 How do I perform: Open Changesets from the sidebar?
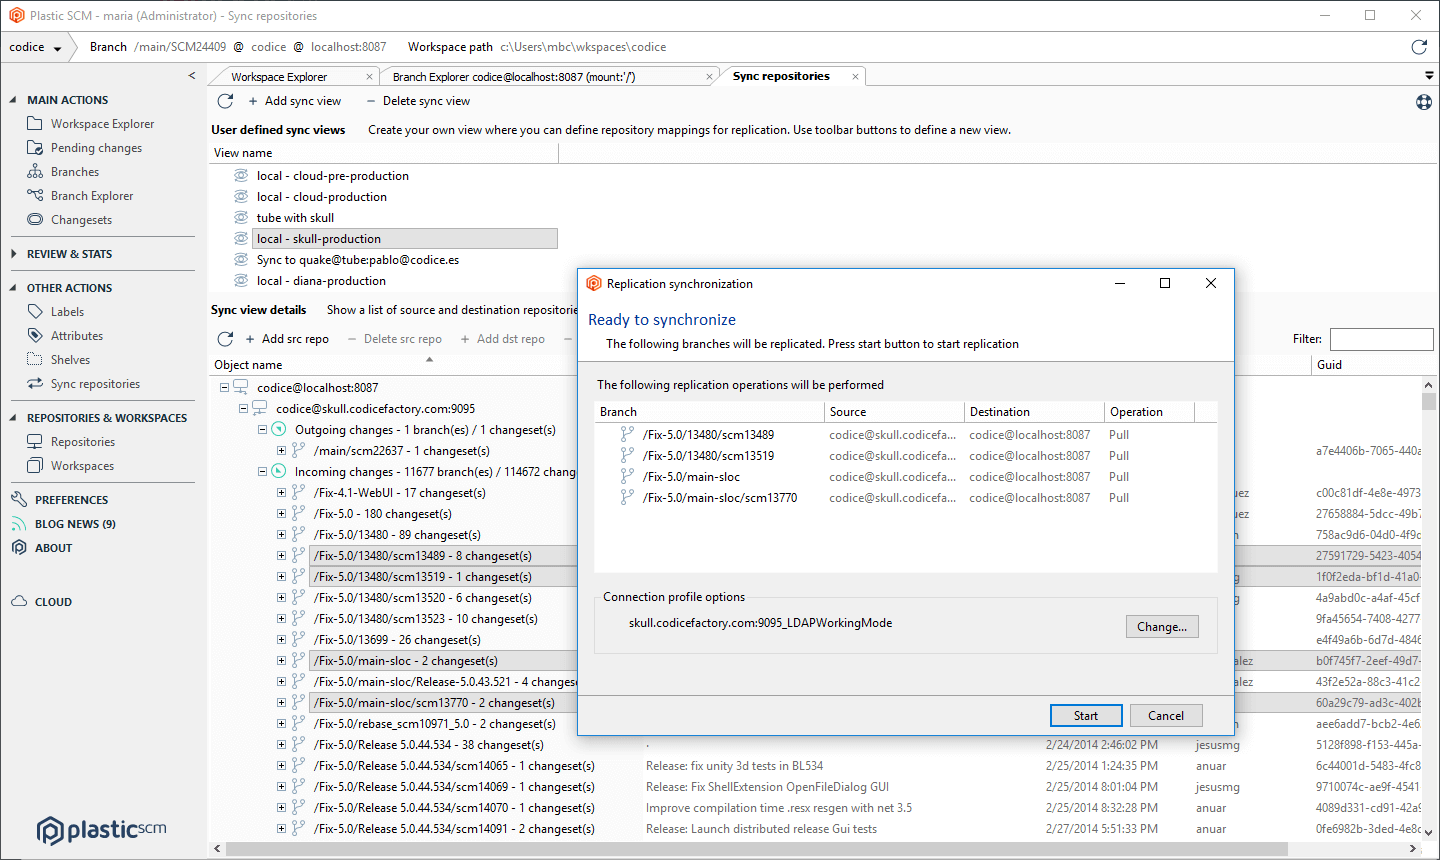pos(81,220)
